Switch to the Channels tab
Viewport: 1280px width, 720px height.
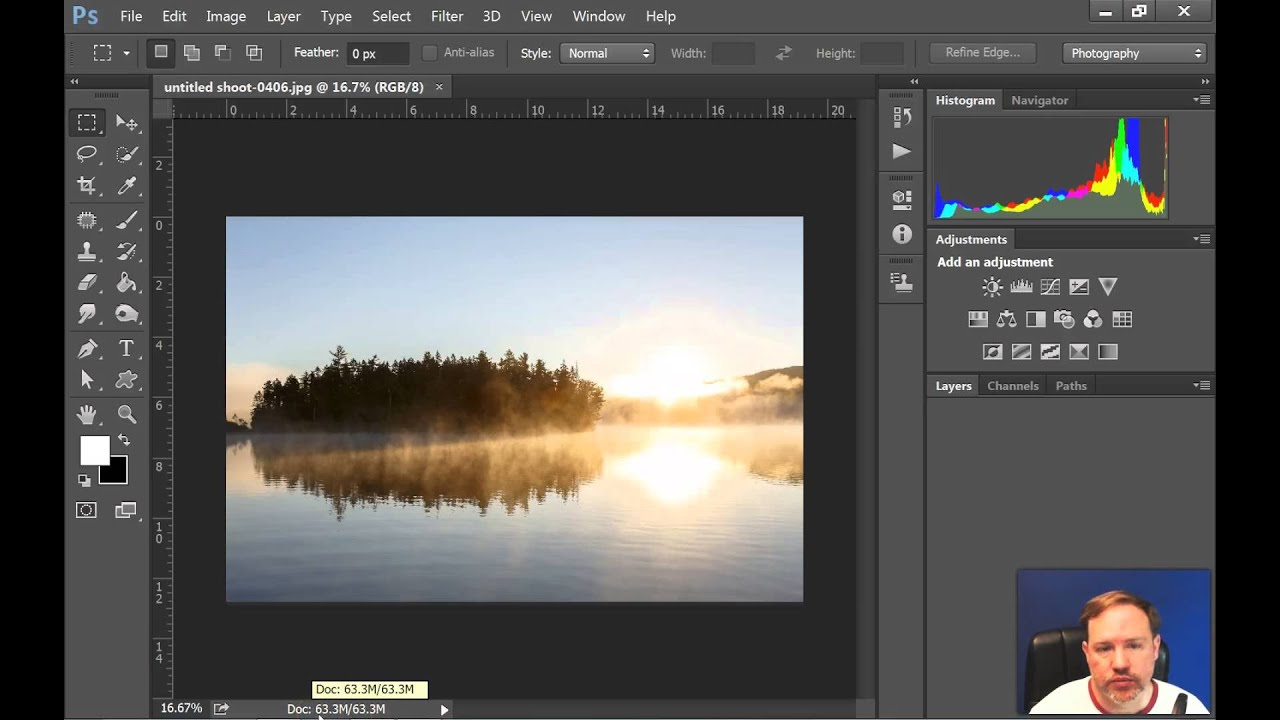(x=1012, y=386)
